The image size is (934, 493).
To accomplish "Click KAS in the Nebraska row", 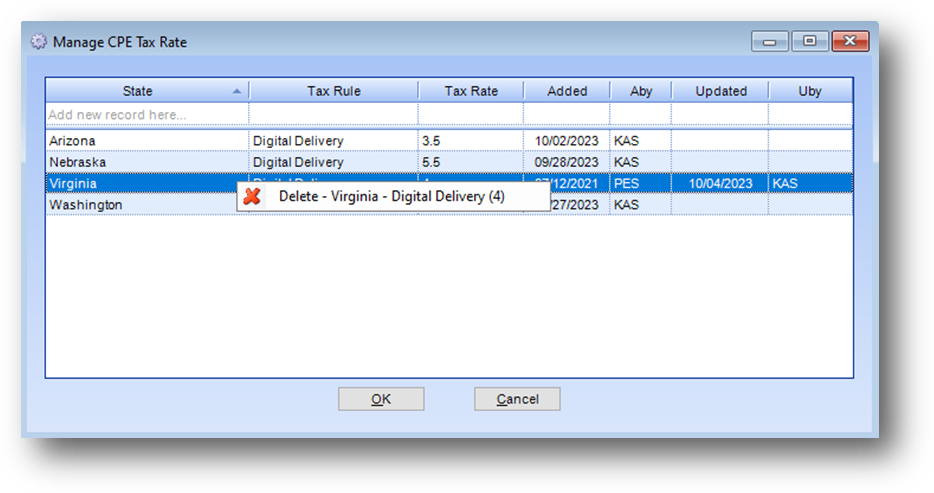I will 640,162.
